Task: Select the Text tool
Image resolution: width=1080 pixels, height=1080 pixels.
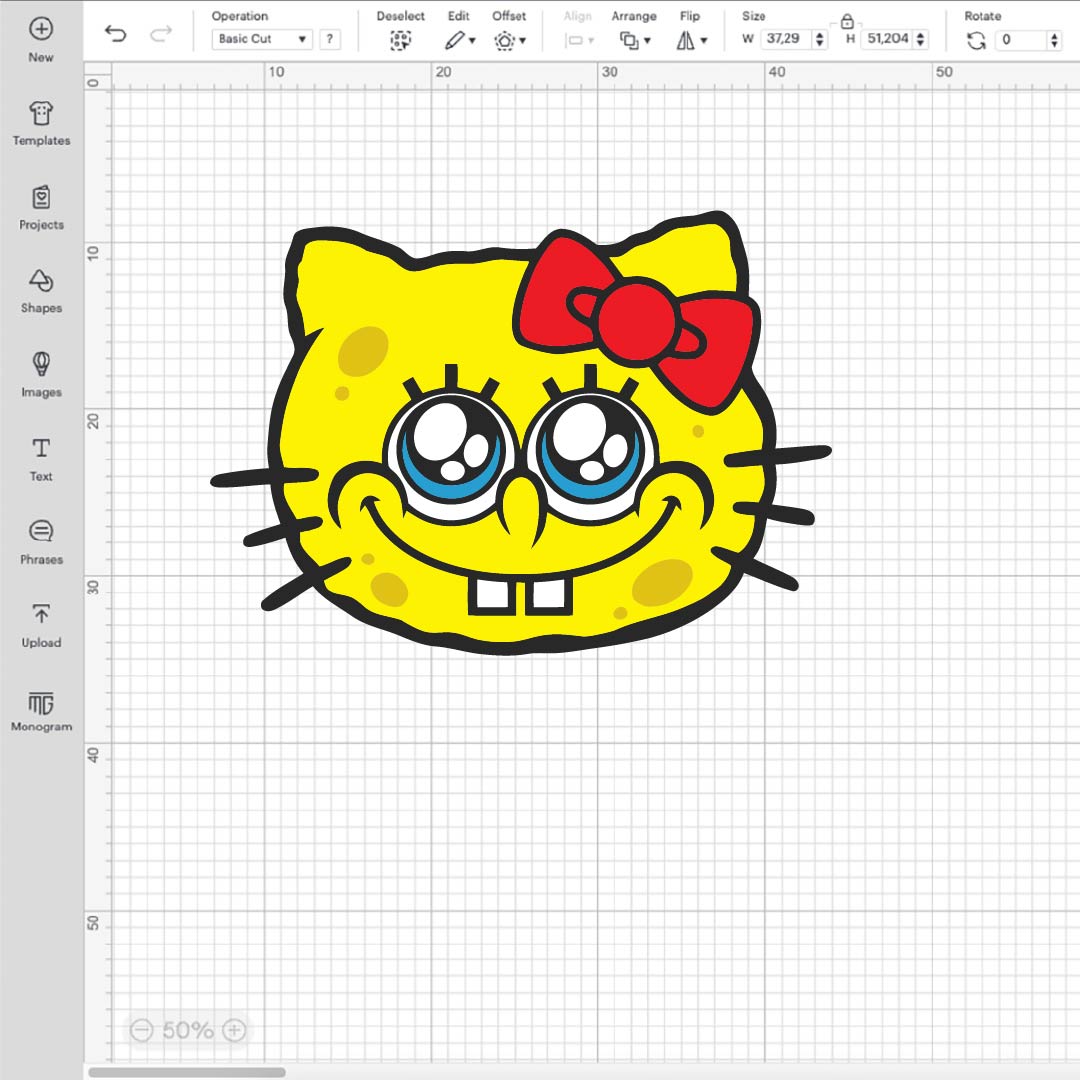Action: pos(41,459)
